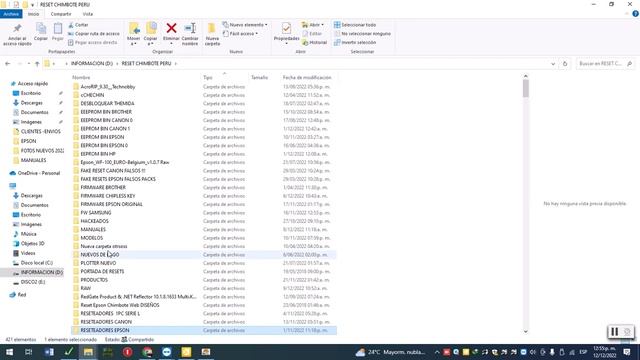Open the Fácil acceso dropdown
Image resolution: width=640 pixels, height=360 pixels.
point(240,33)
